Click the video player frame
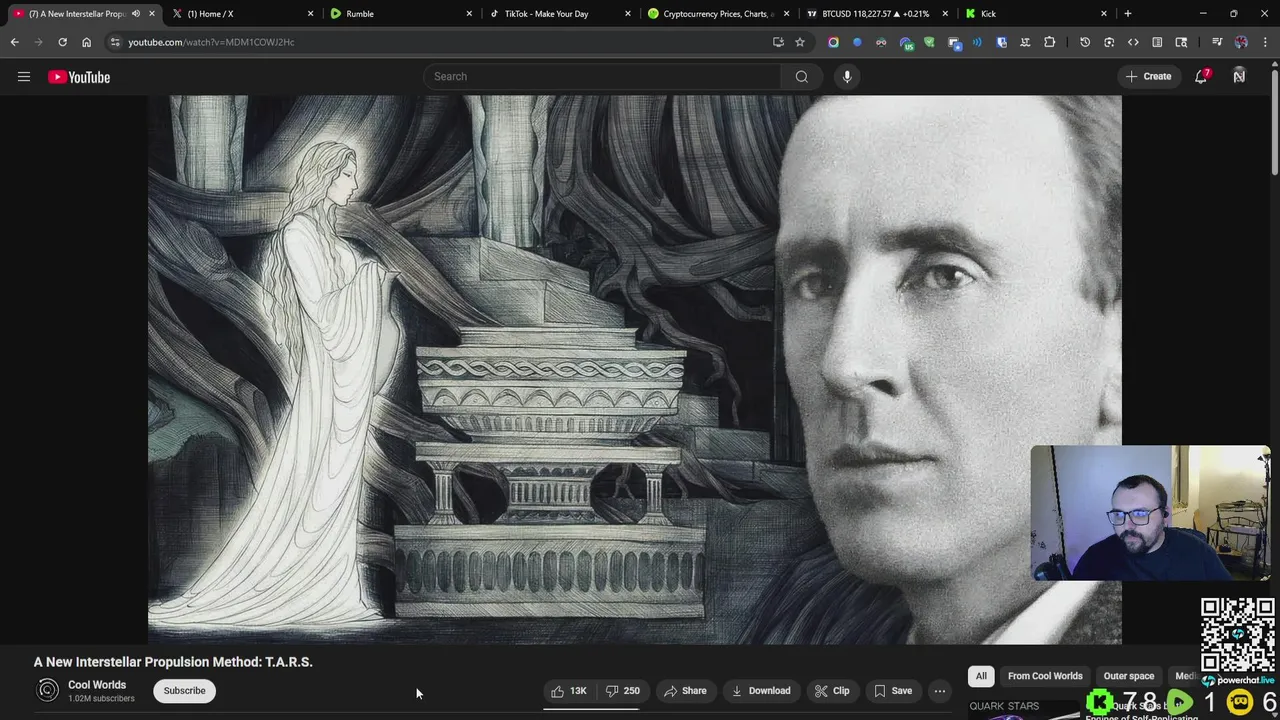 (x=635, y=370)
